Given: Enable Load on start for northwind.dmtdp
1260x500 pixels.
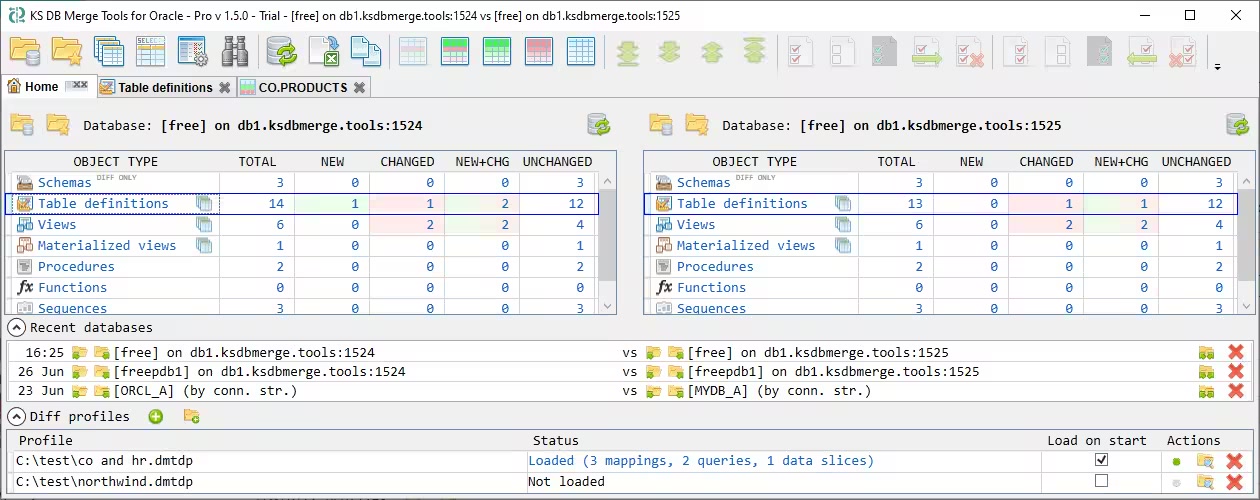Looking at the screenshot, I should (1101, 481).
